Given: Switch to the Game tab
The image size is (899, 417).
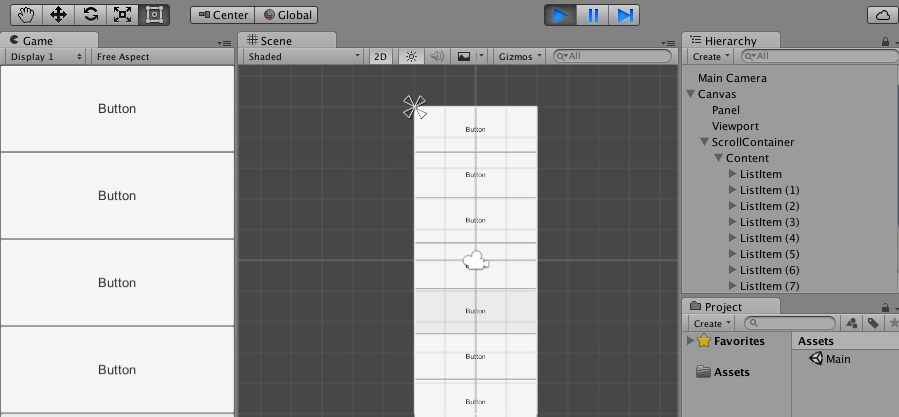Looking at the screenshot, I should [49, 40].
